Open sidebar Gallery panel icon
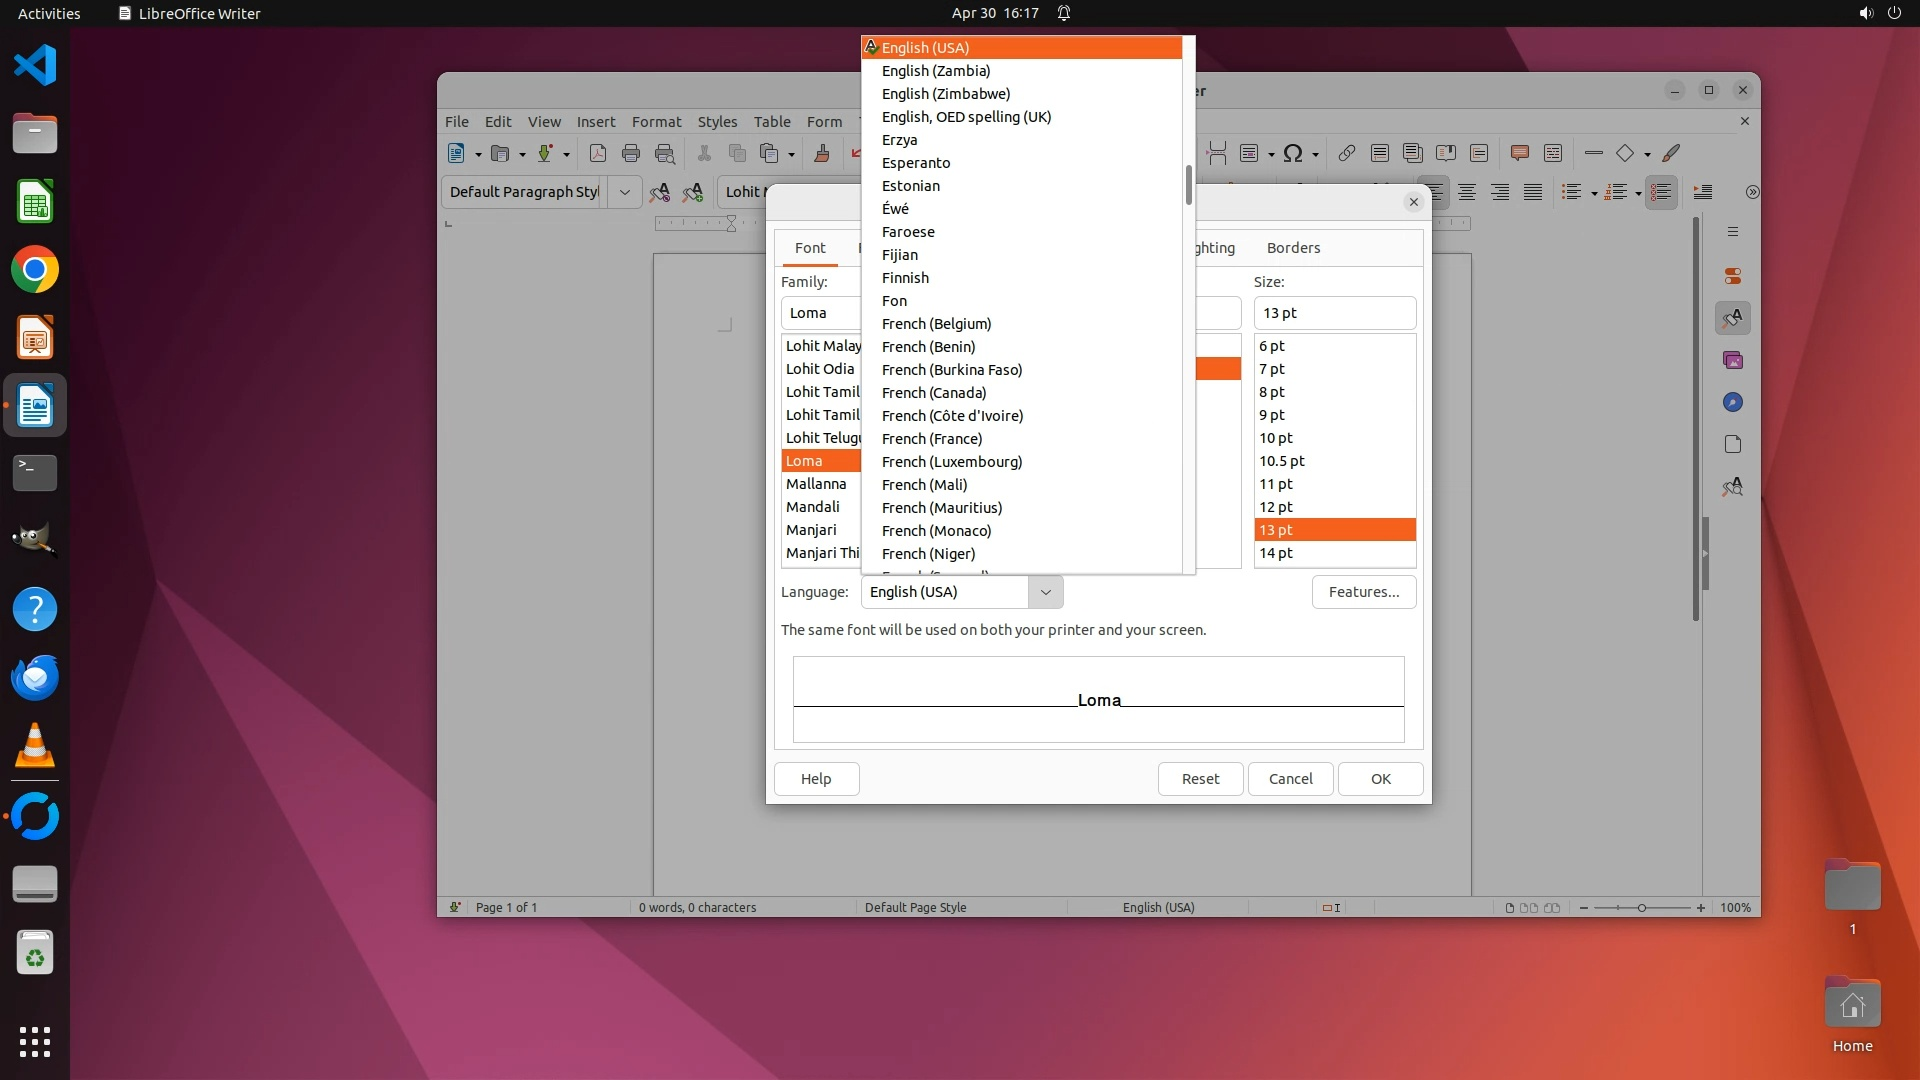This screenshot has height=1080, width=1920. (1733, 360)
